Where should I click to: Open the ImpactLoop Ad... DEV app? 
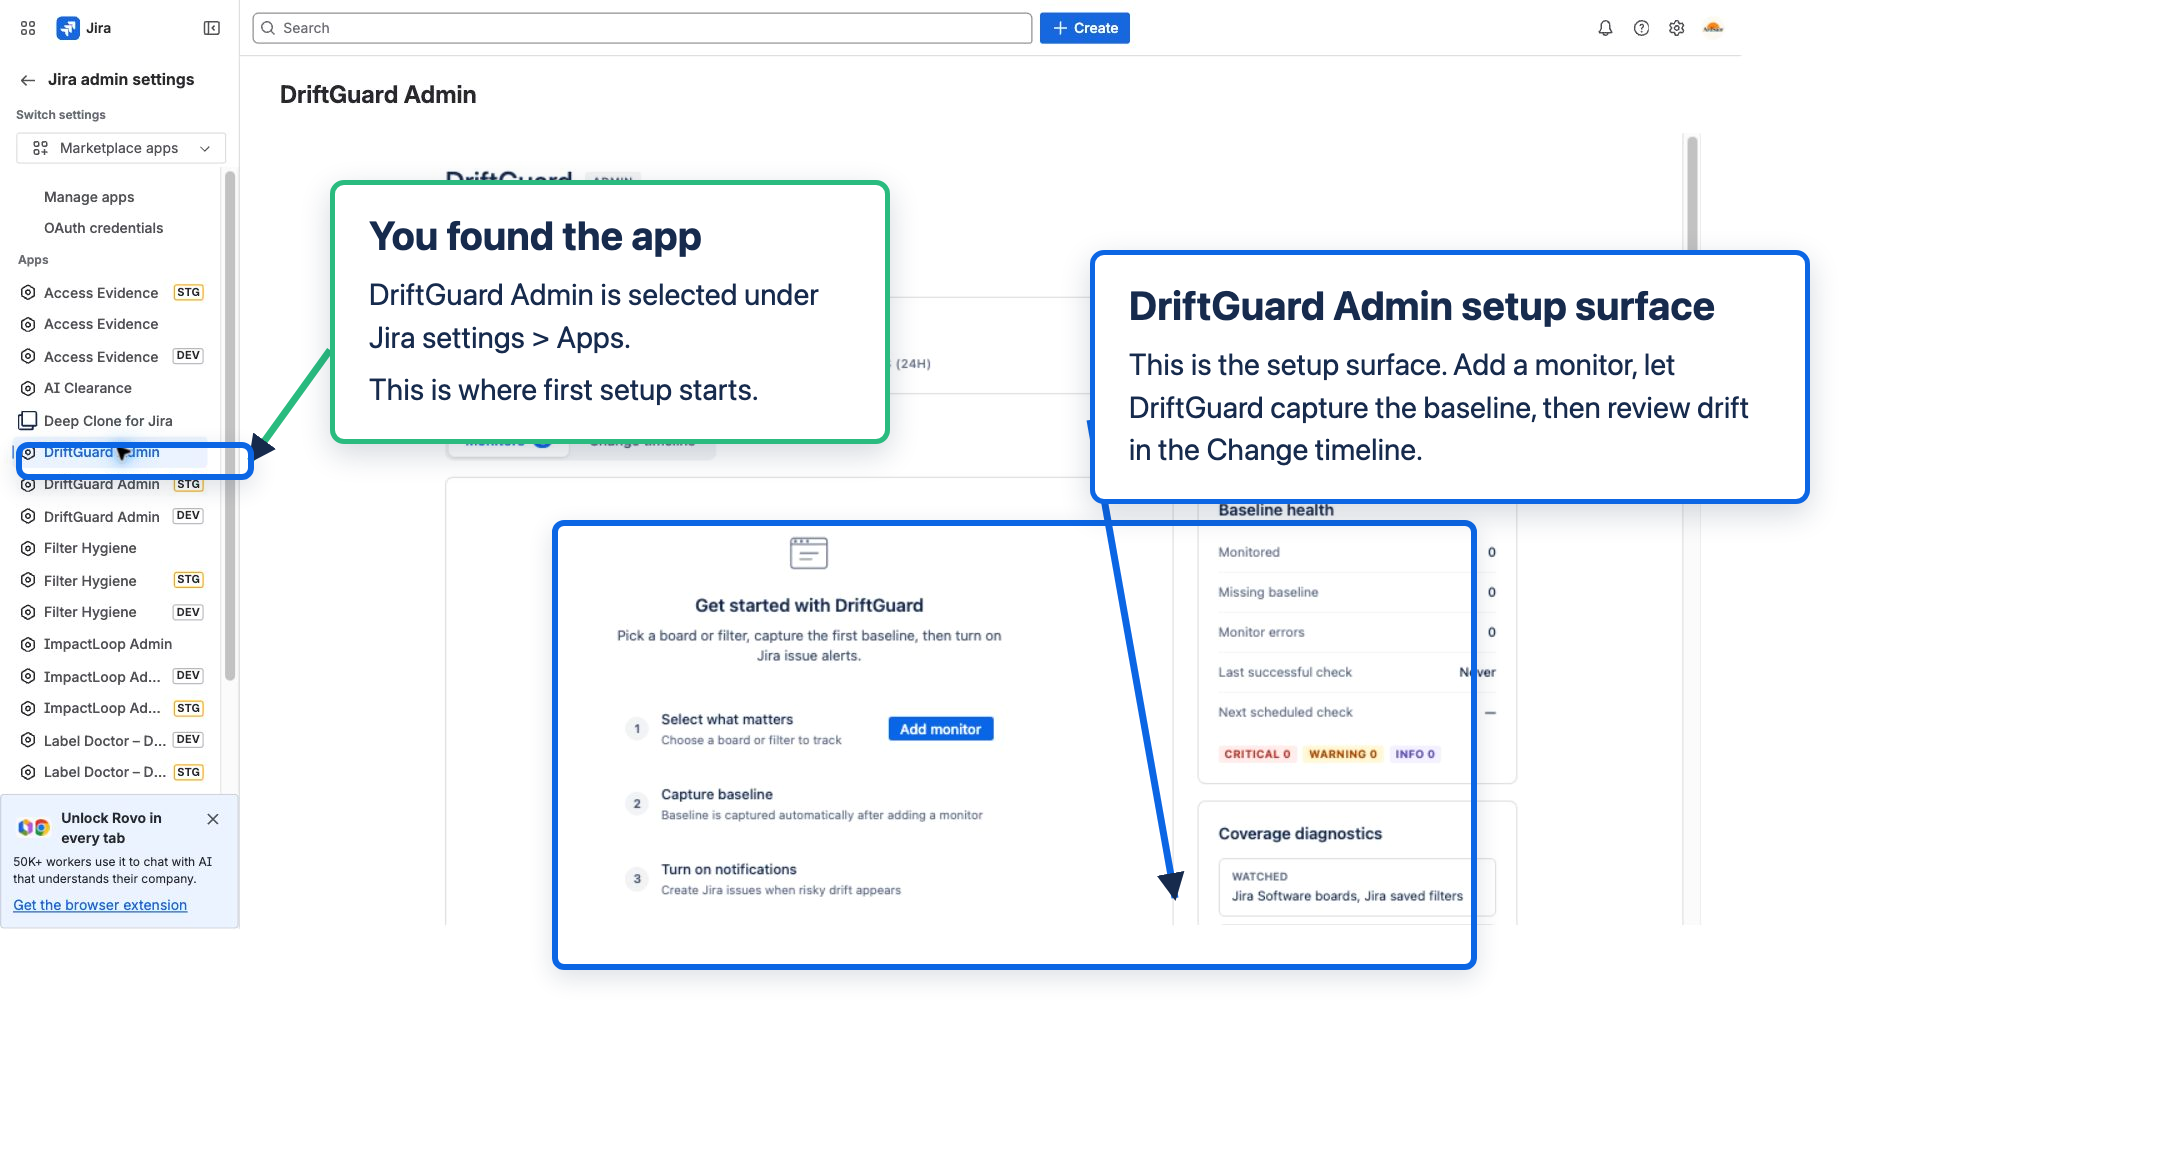tap(112, 677)
